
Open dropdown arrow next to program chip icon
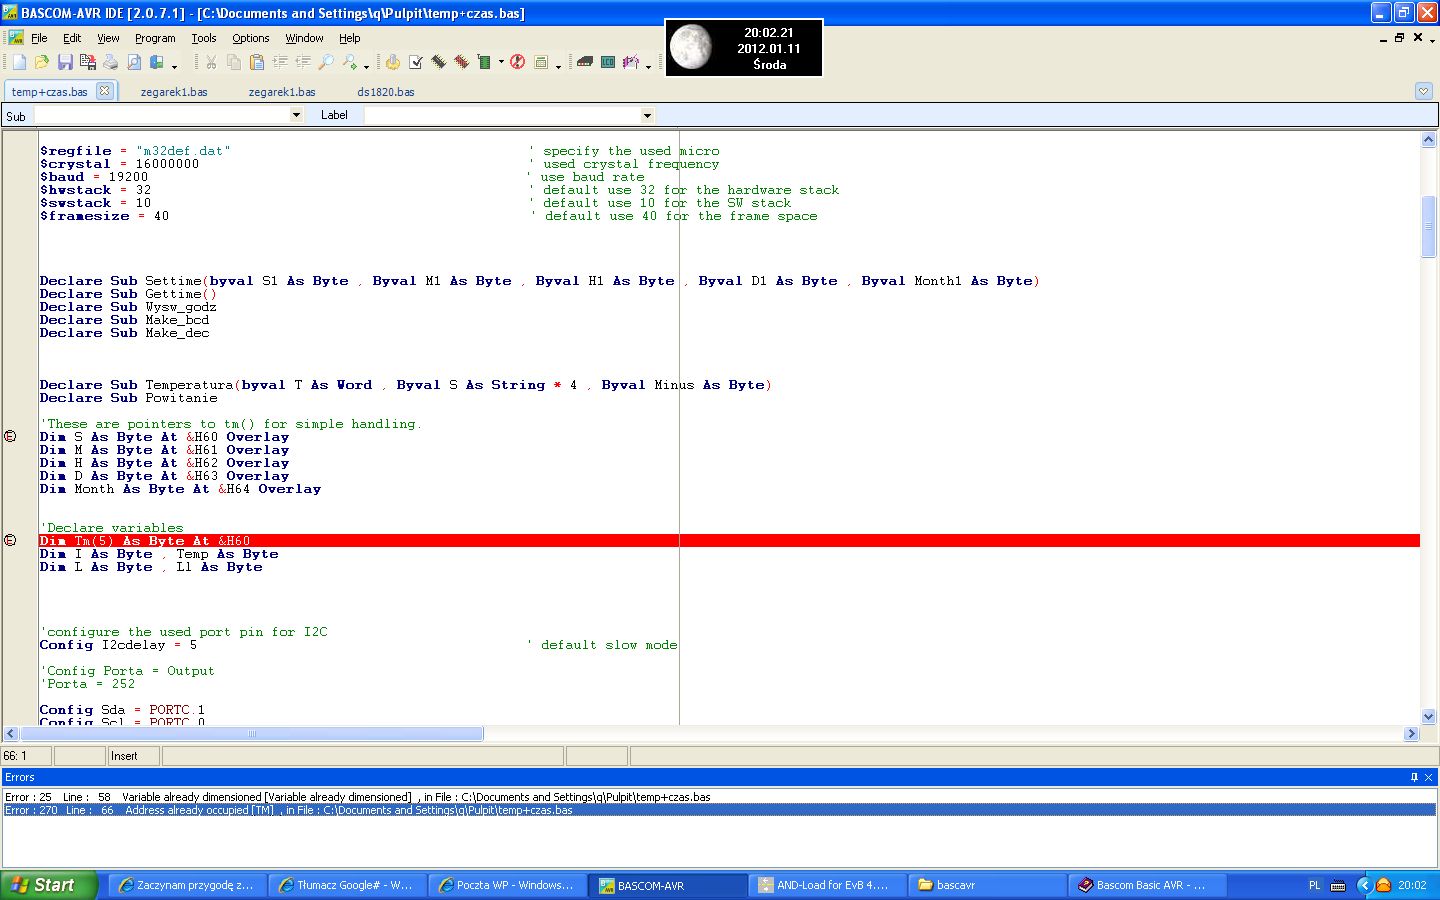[500, 62]
